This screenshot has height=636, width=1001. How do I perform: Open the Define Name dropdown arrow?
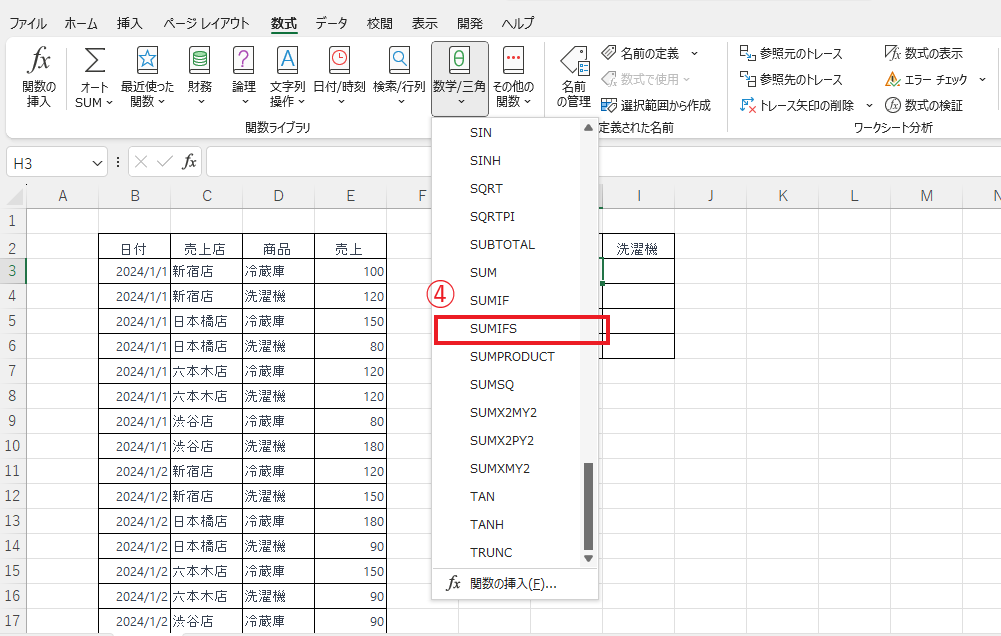[x=695, y=53]
